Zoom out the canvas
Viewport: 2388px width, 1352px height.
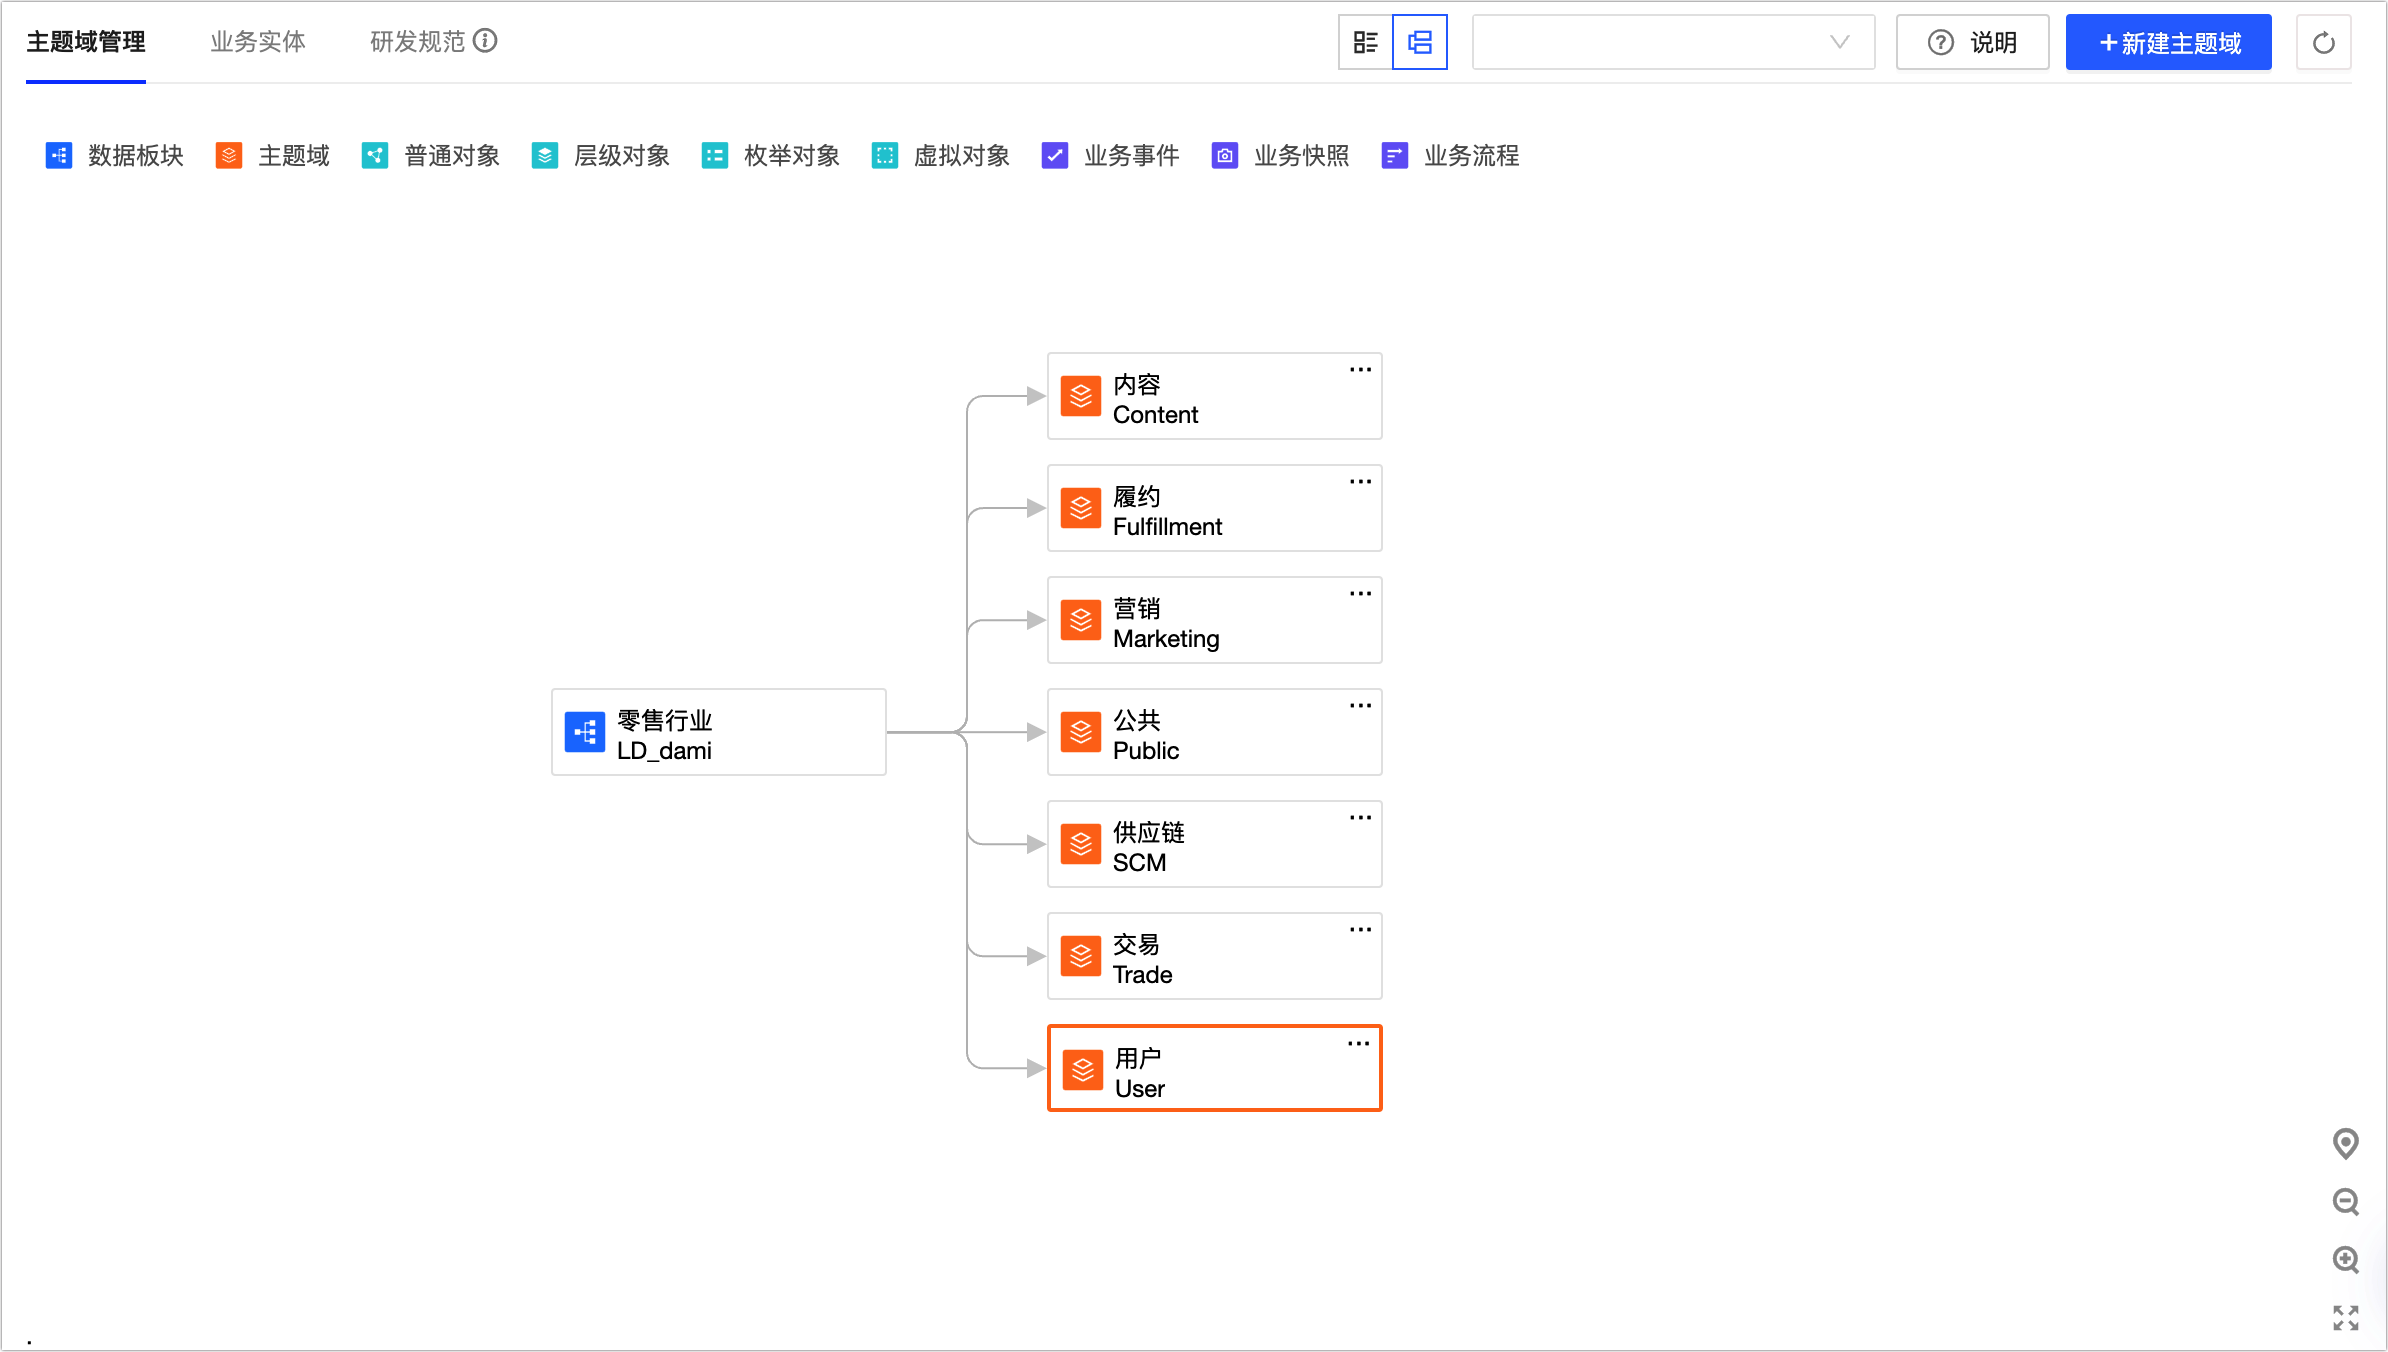(2345, 1201)
